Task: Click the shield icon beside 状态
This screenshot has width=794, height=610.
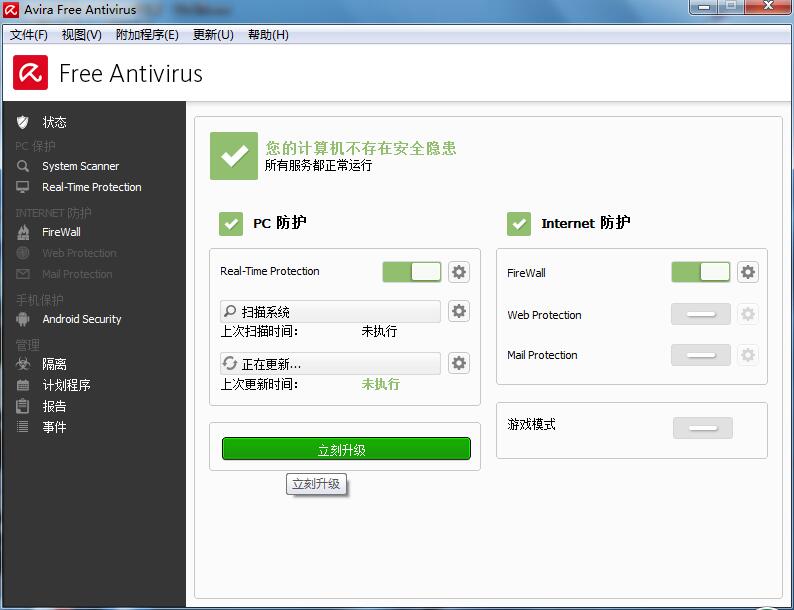Action: pyautogui.click(x=23, y=122)
